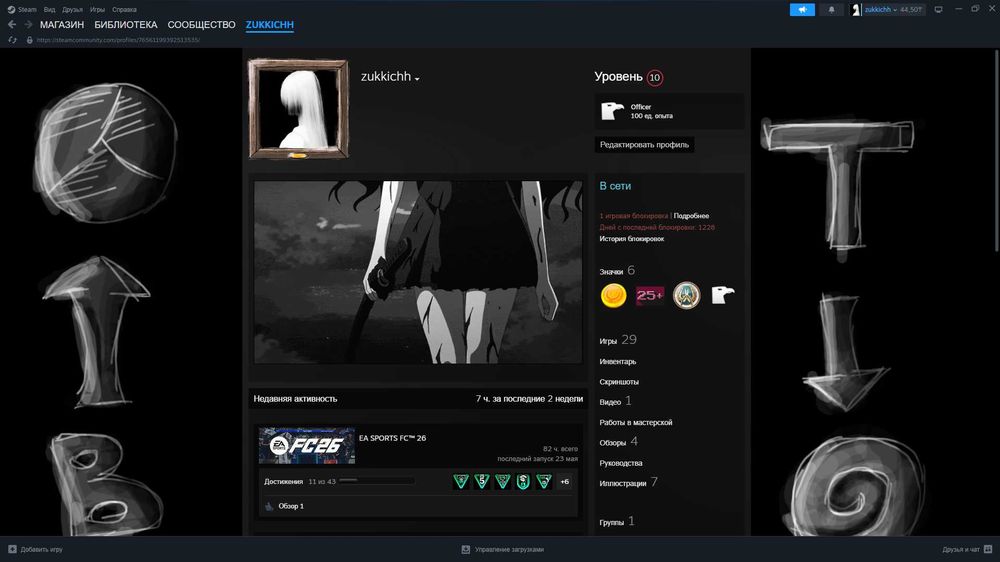Open the Друзья menu
Viewport: 1000px width, 562px height.
[72, 10]
